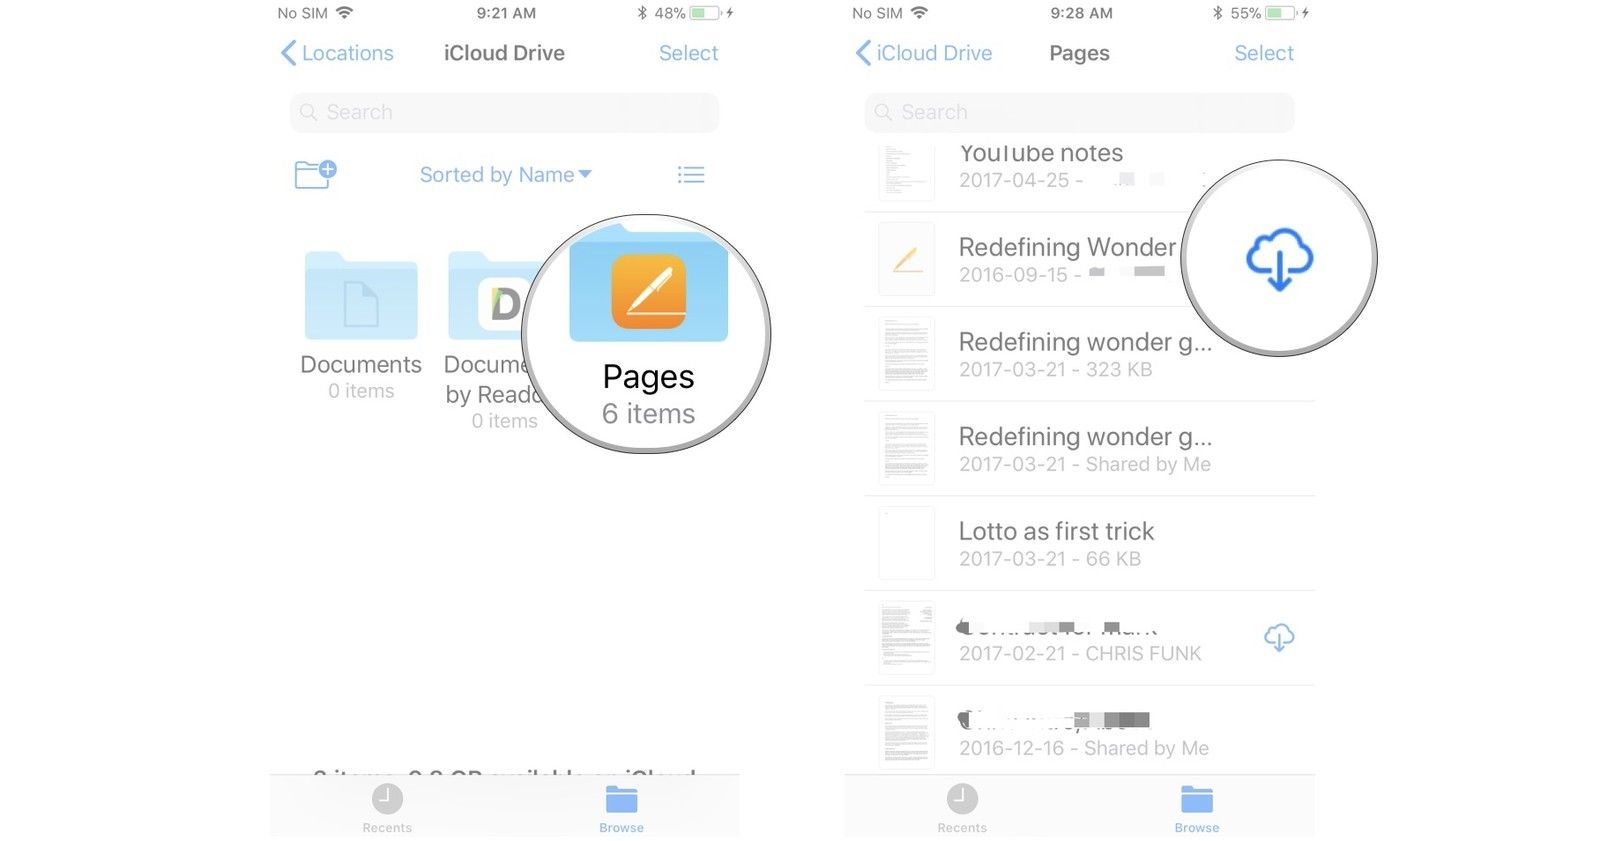Go back to iCloud Drive
This screenshot has height=841, width=1600.
[924, 53]
